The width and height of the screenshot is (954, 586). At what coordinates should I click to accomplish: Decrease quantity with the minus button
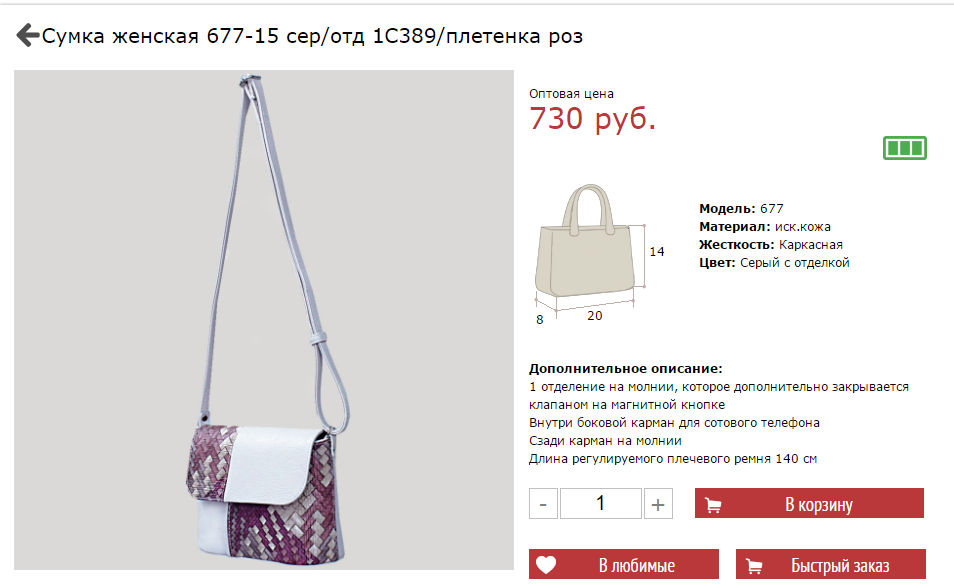(543, 504)
